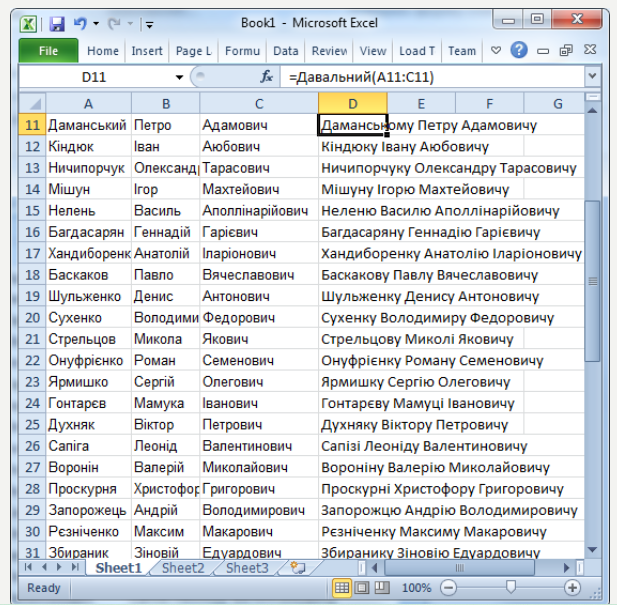This screenshot has width=617, height=605.
Task: Open the Name Box dropdown arrow
Action: [x=180, y=77]
